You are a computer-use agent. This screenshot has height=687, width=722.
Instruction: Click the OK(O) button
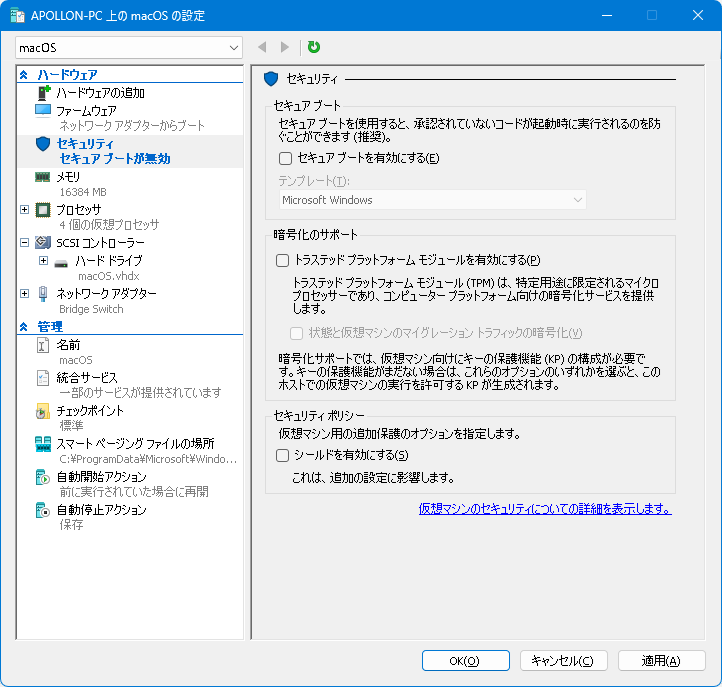[x=466, y=661]
